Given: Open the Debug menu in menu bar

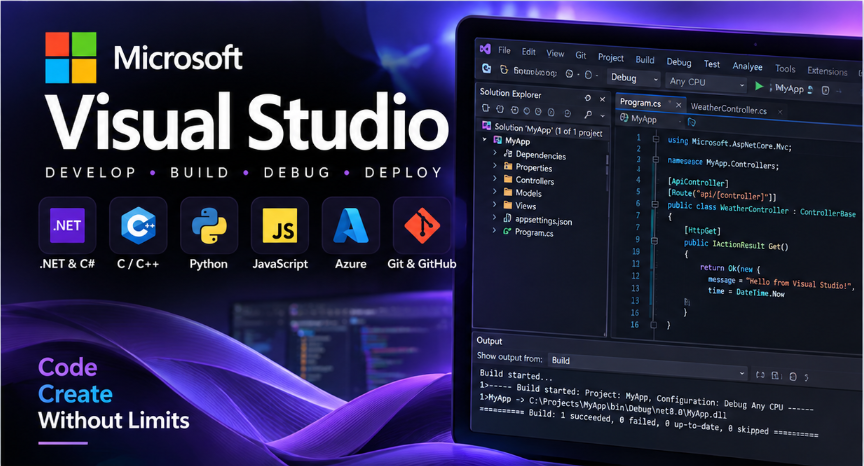Looking at the screenshot, I should tap(679, 62).
